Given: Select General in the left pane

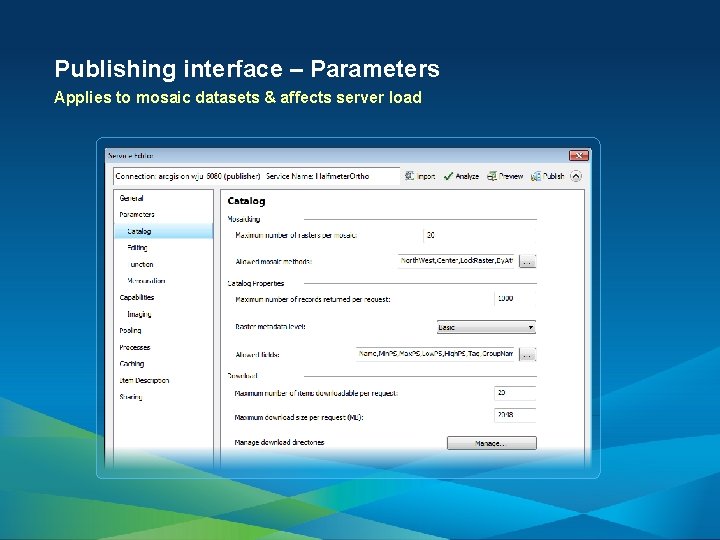Looking at the screenshot, I should (x=131, y=198).
